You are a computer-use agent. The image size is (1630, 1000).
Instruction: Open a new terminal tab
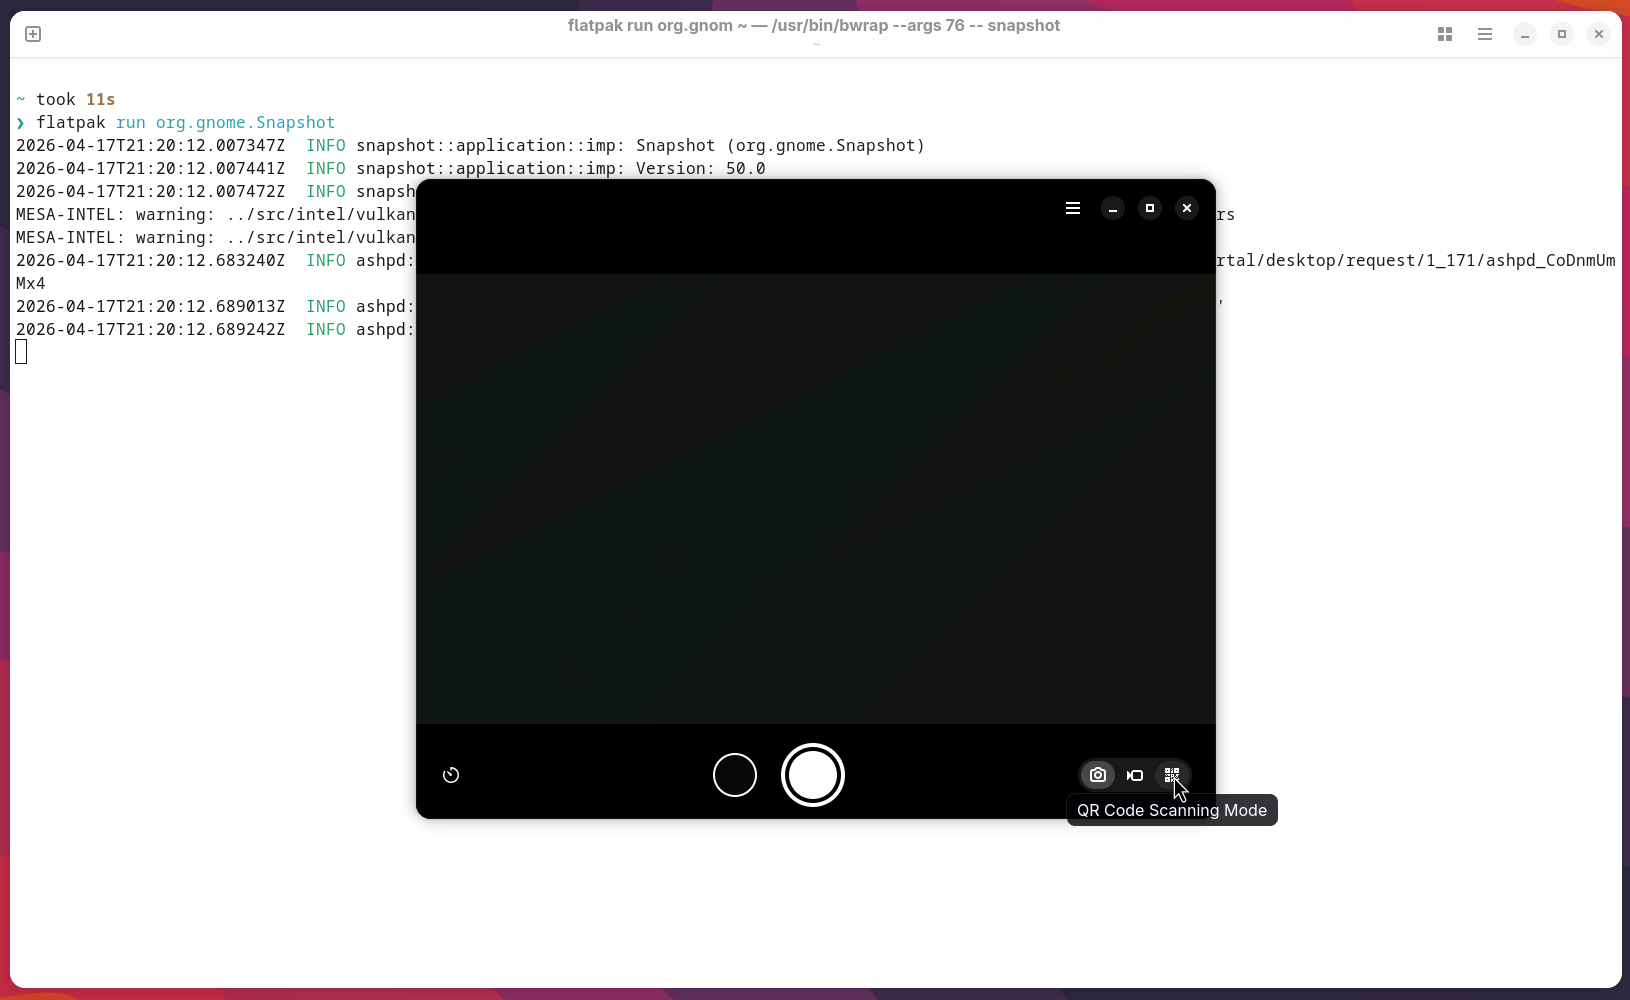click(x=33, y=34)
